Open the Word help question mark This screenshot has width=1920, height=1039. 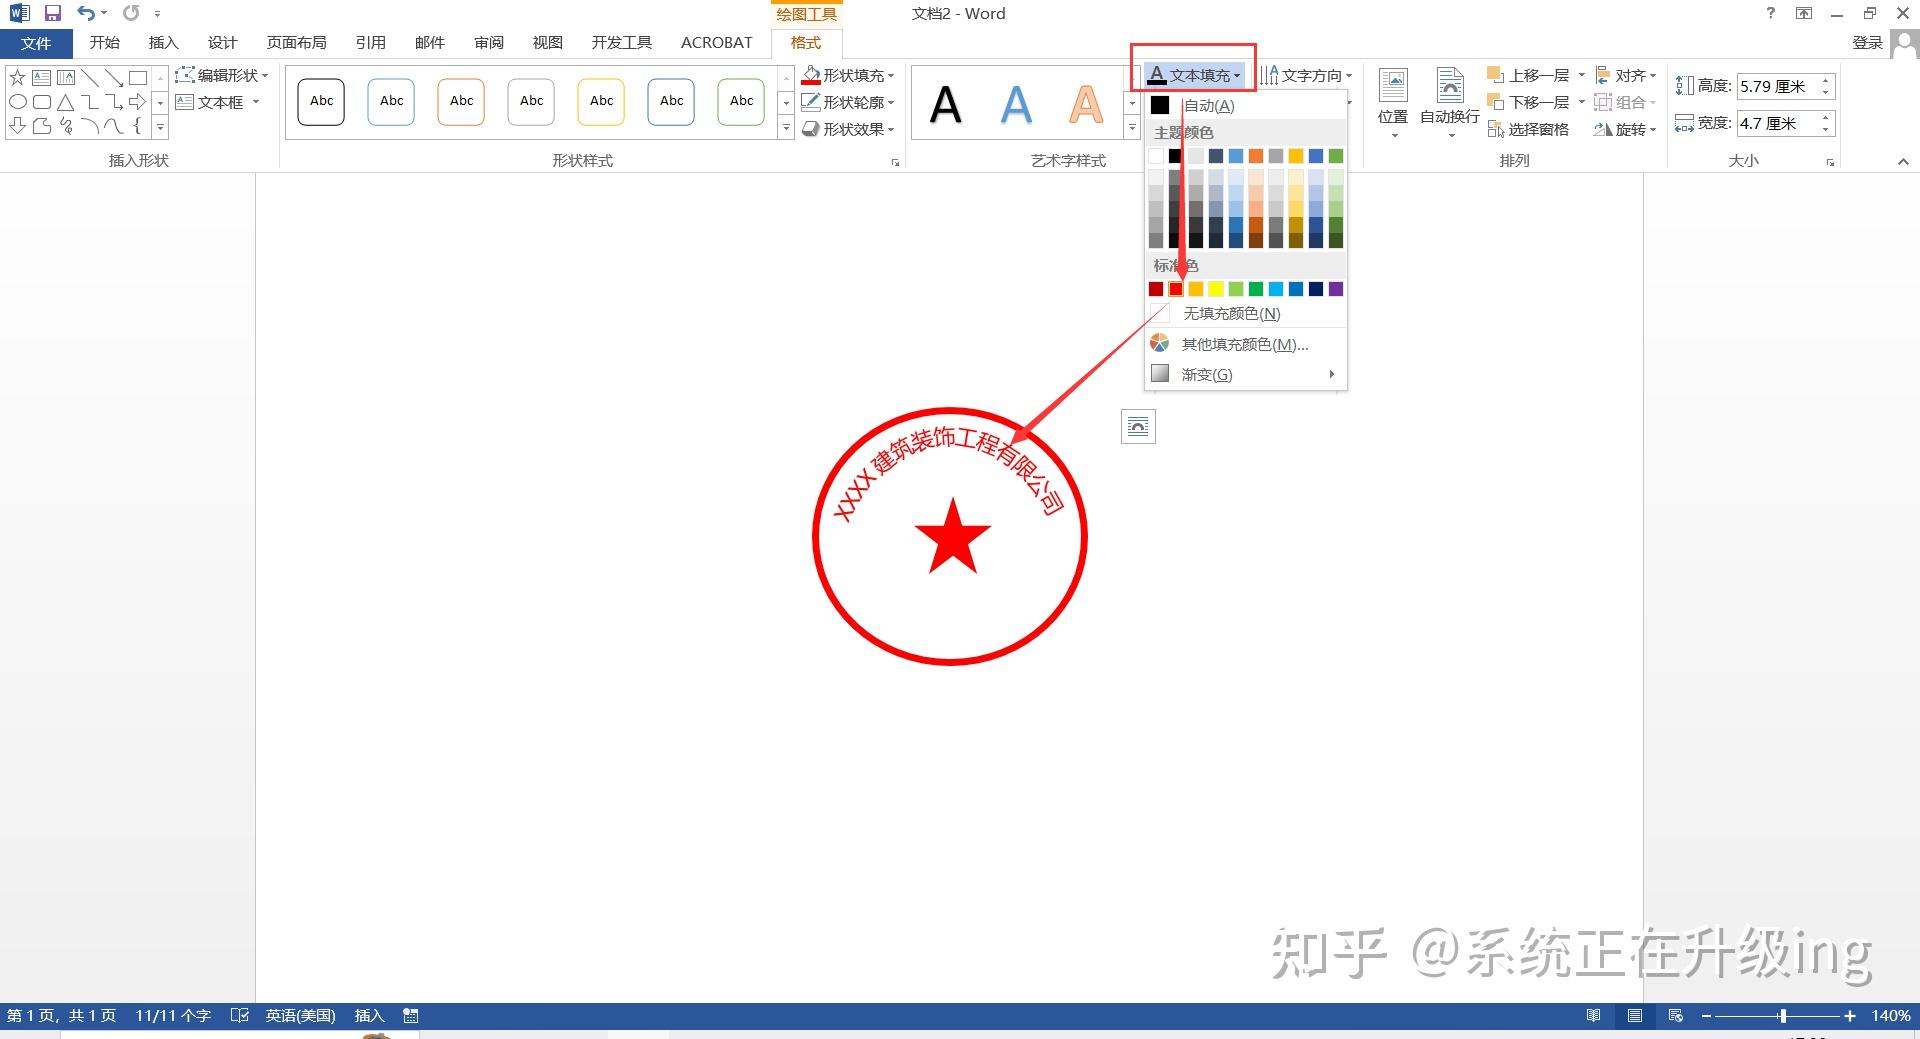[1770, 13]
